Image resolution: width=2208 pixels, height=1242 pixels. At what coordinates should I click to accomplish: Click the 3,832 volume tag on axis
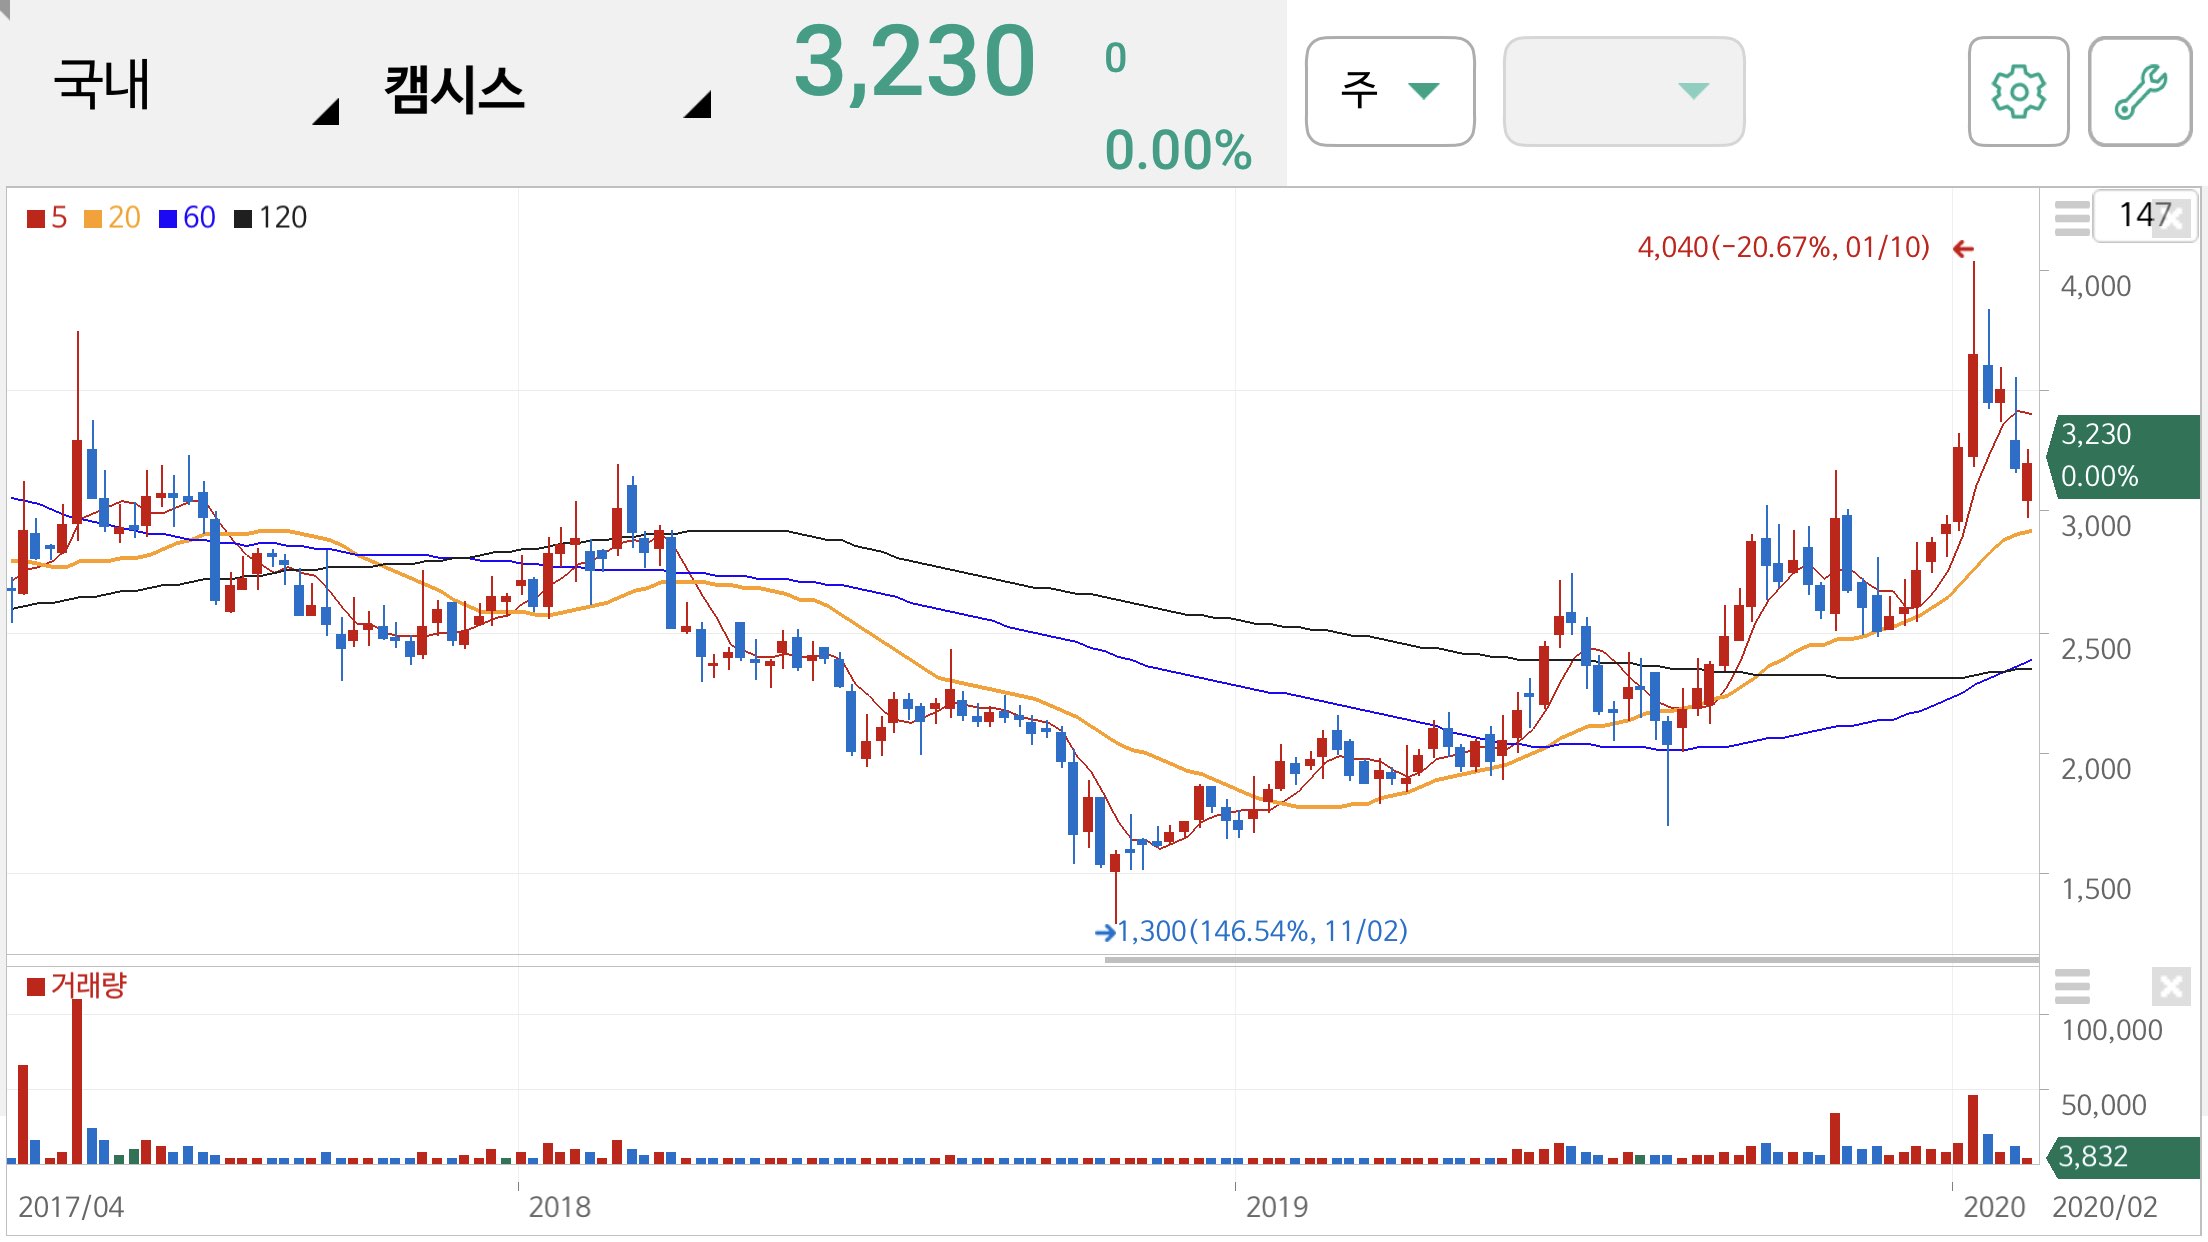coord(2123,1157)
